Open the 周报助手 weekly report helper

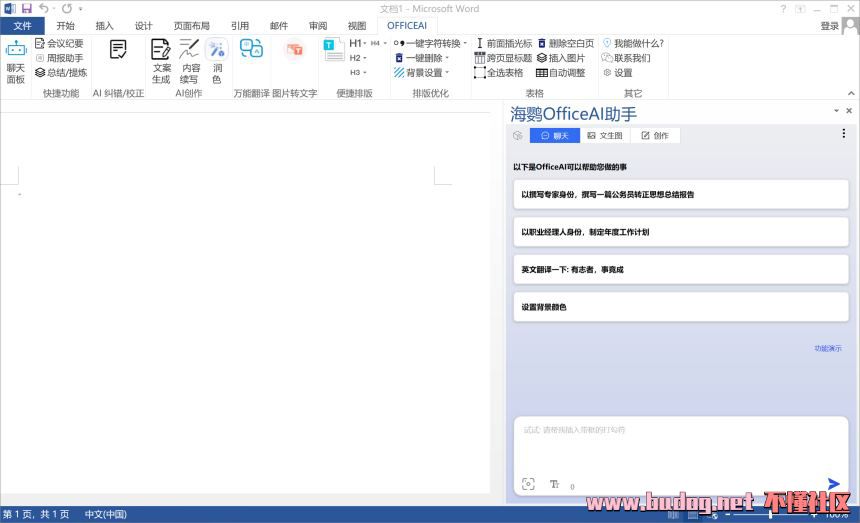pyautogui.click(x=59, y=58)
